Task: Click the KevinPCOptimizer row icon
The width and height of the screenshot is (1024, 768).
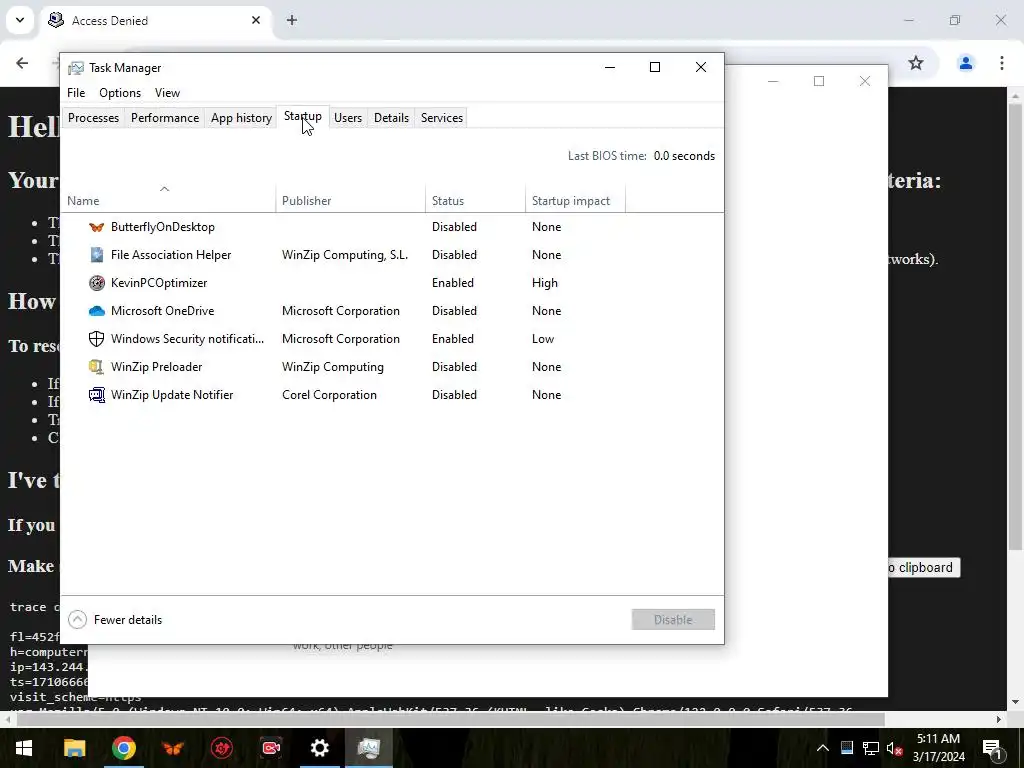Action: click(97, 283)
